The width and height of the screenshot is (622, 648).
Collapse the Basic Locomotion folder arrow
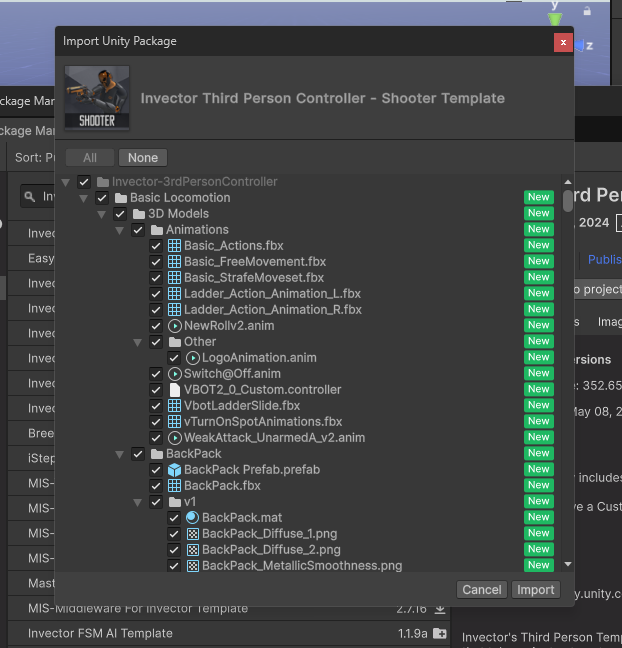pyautogui.click(x=83, y=198)
